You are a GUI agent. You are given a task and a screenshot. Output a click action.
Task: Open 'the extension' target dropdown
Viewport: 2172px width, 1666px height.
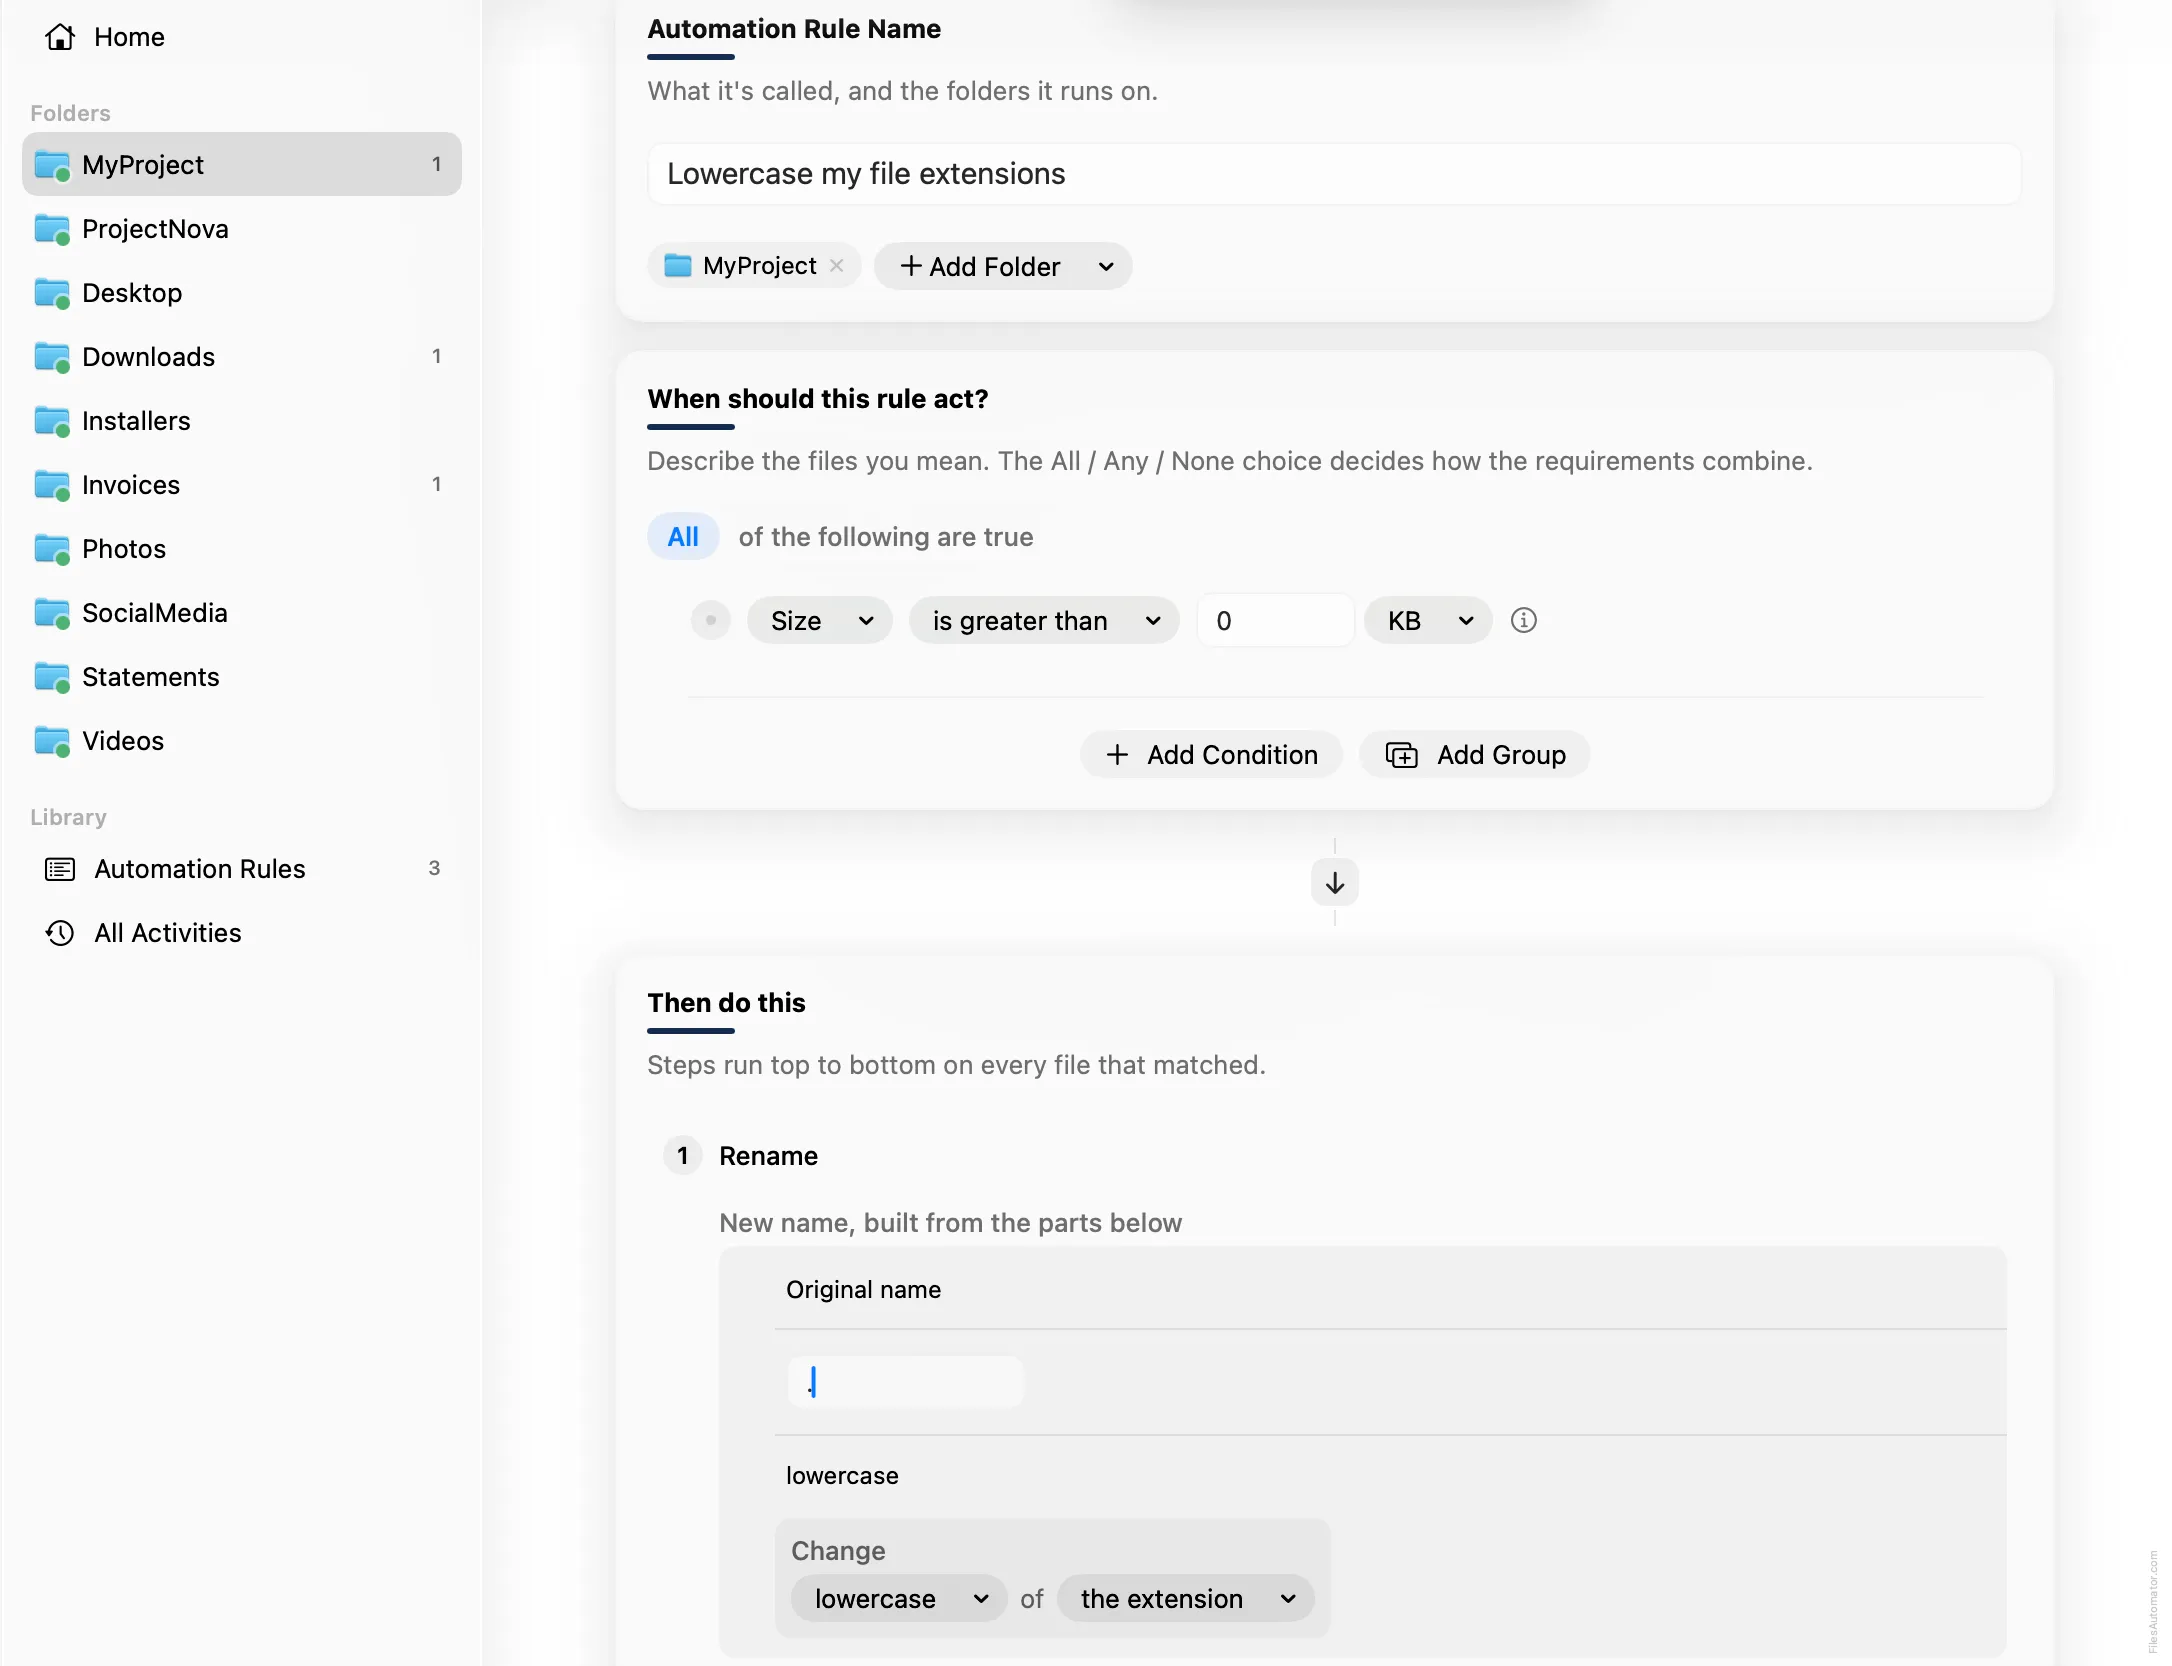[x=1185, y=1599]
